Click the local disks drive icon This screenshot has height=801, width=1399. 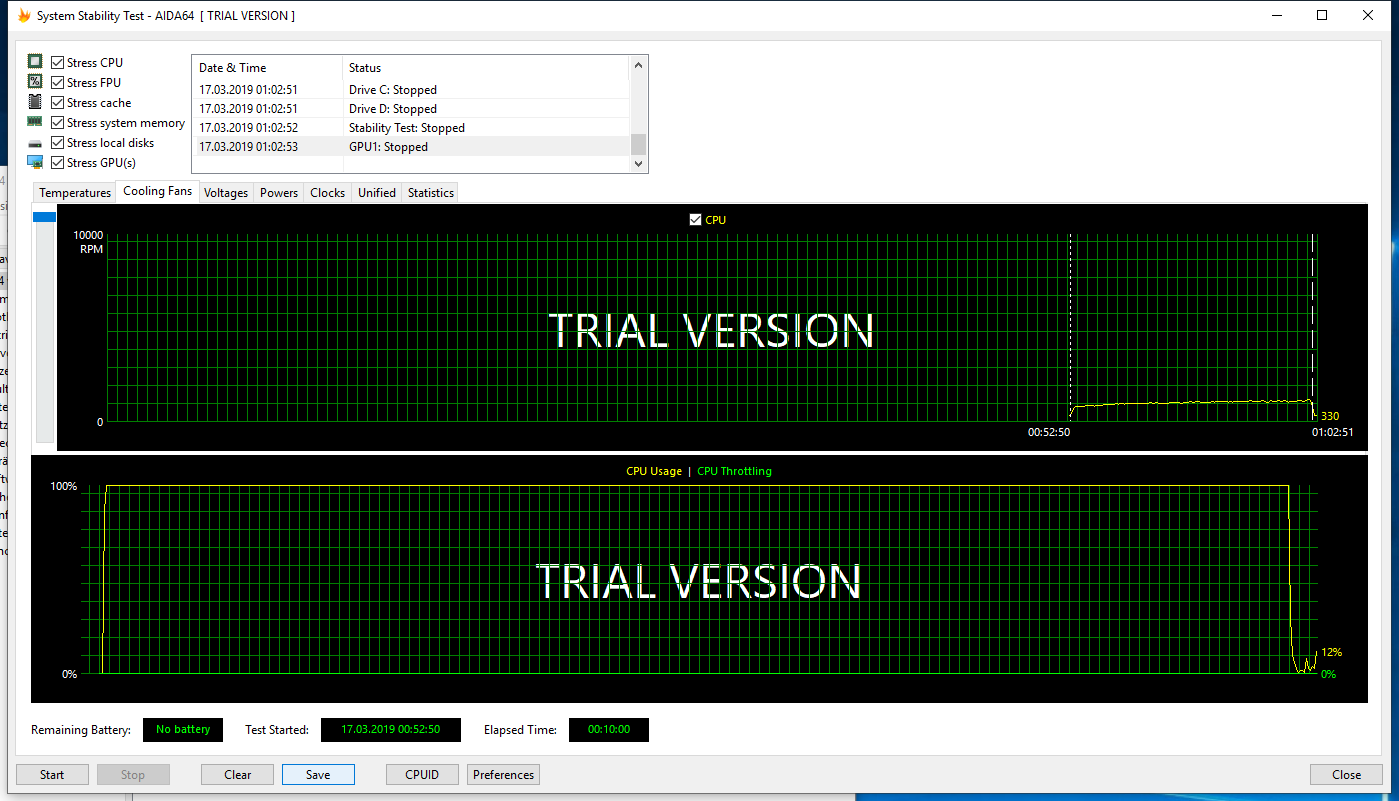(35, 143)
